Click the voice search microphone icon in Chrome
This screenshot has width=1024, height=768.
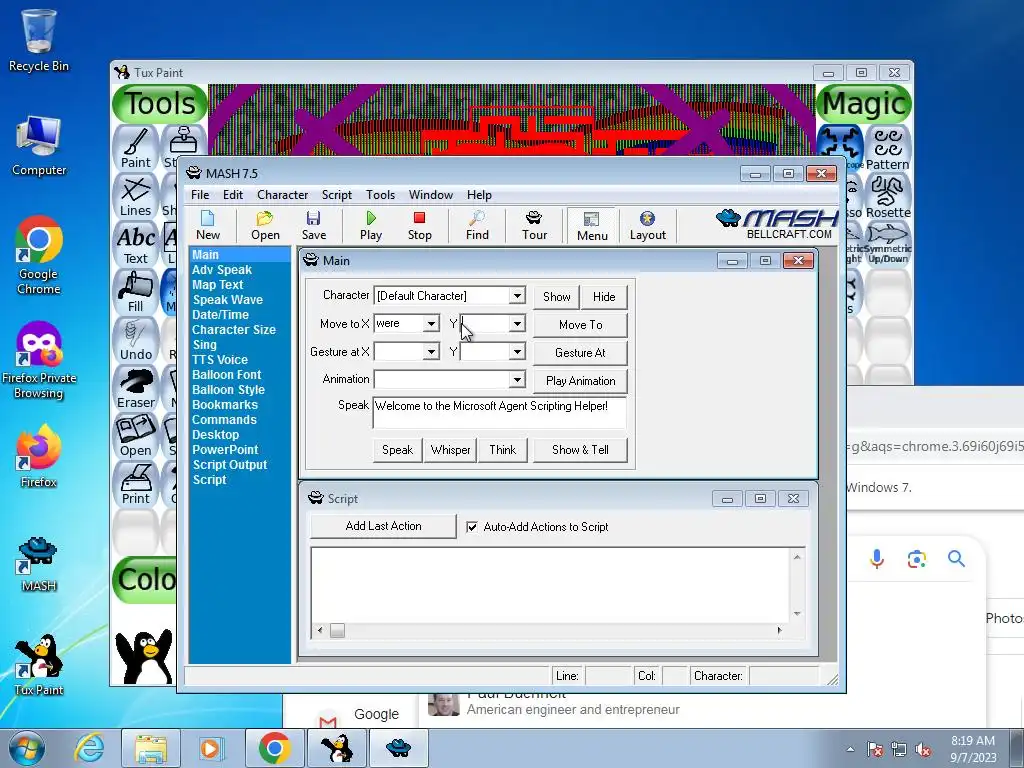coord(876,559)
